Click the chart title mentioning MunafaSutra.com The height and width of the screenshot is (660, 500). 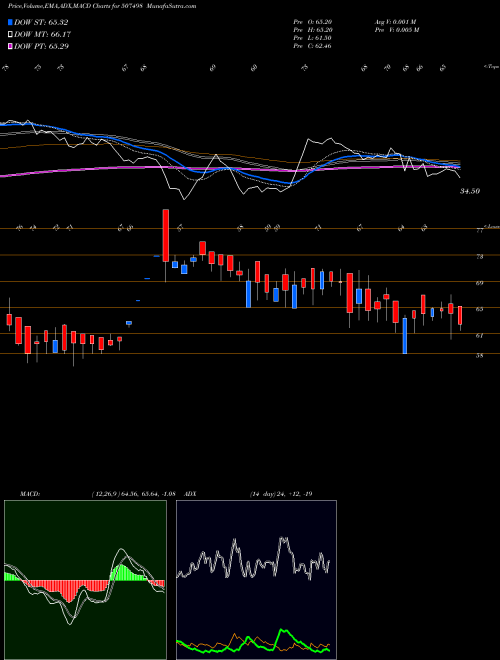coord(102,6)
